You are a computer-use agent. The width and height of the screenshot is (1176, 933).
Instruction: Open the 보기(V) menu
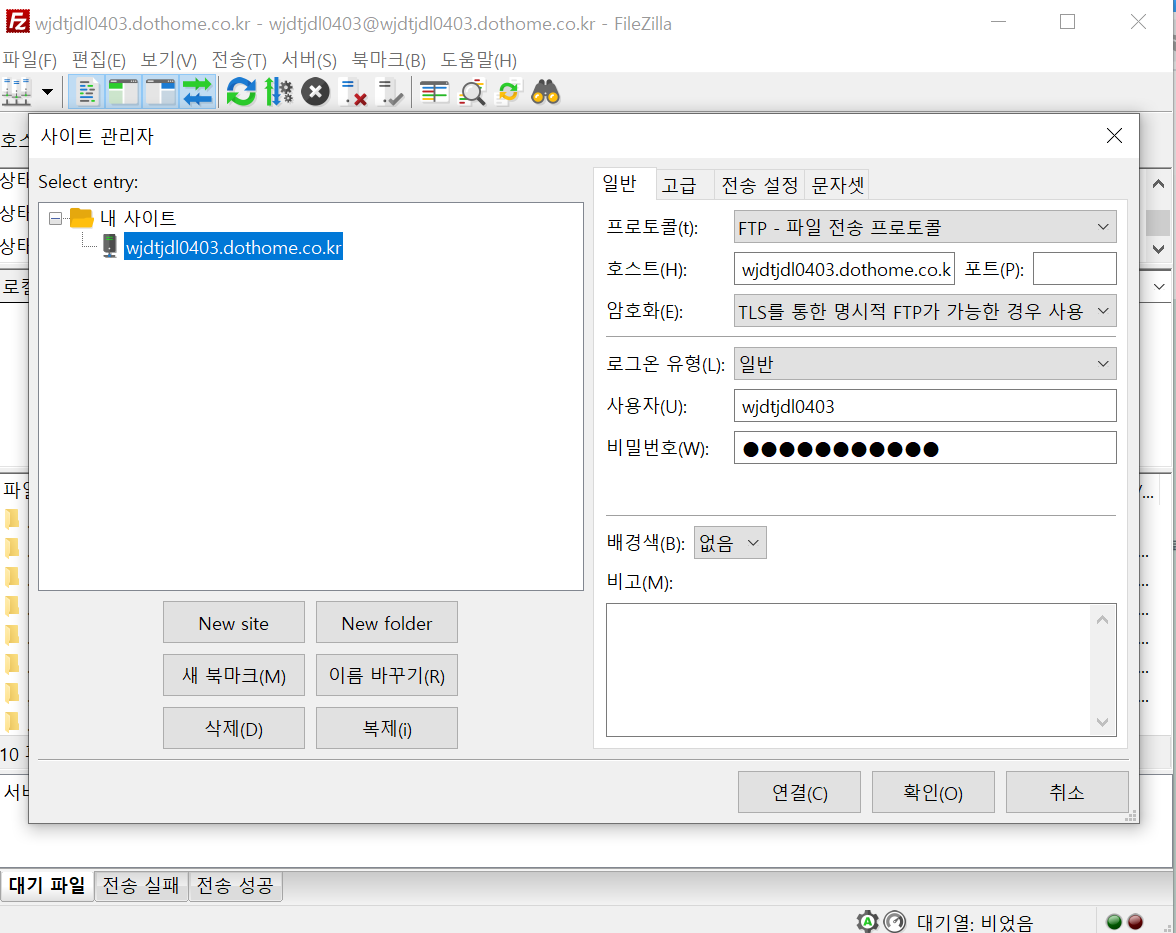click(168, 60)
